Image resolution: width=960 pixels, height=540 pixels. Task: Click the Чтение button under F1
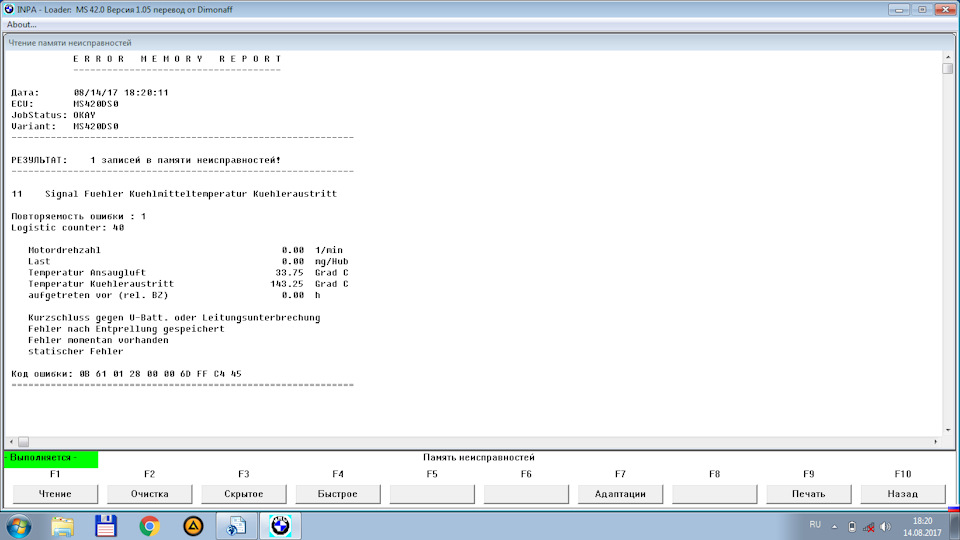(55, 493)
